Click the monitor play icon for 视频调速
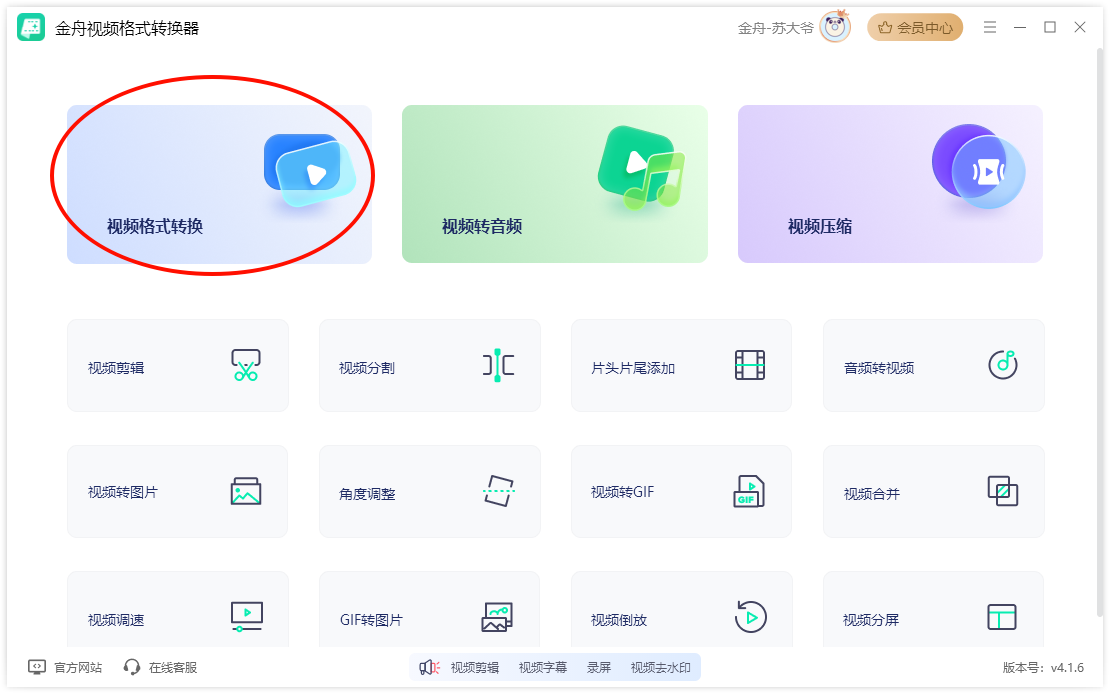Image resolution: width=1110 pixels, height=694 pixels. pyautogui.click(x=246, y=617)
